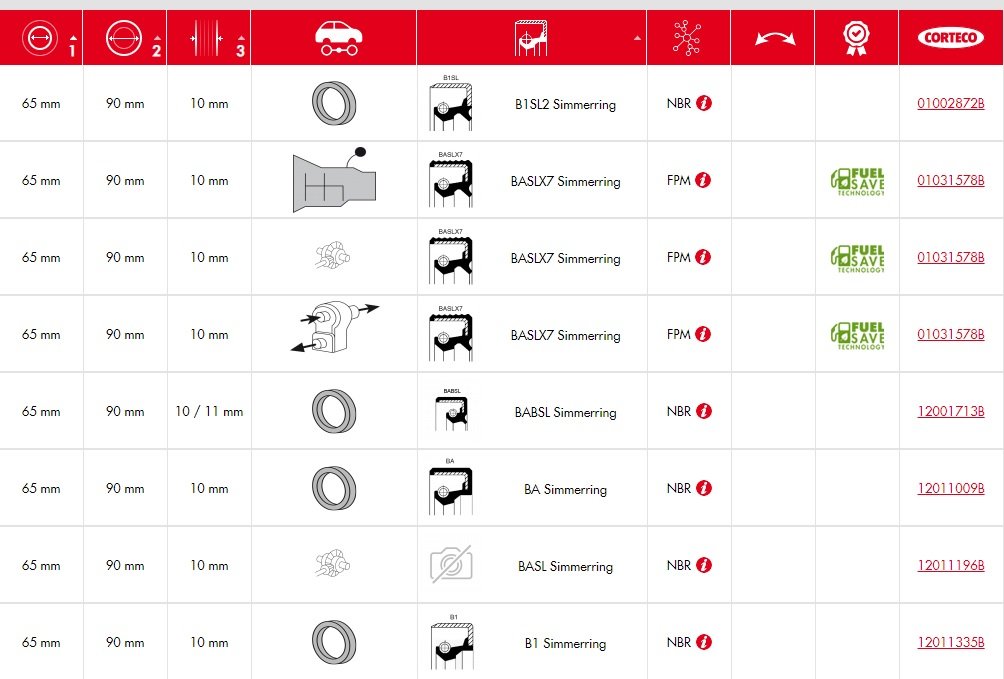Open part number link 01002872B
The image size is (1004, 679).
pyautogui.click(x=950, y=103)
